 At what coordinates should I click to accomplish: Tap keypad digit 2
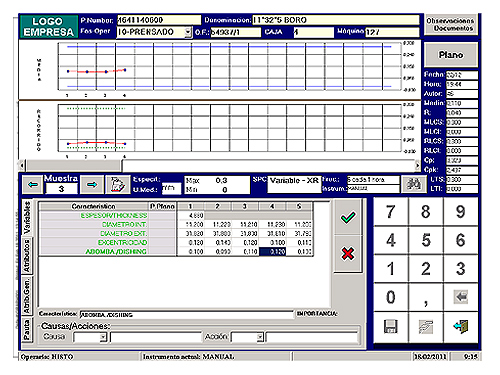(426, 269)
